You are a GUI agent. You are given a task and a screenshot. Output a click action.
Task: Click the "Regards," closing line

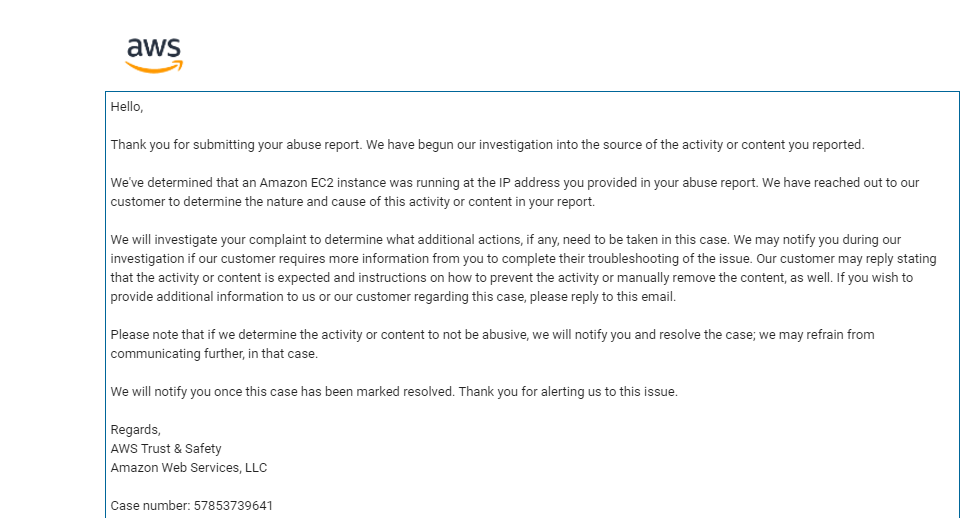pyautogui.click(x=135, y=430)
